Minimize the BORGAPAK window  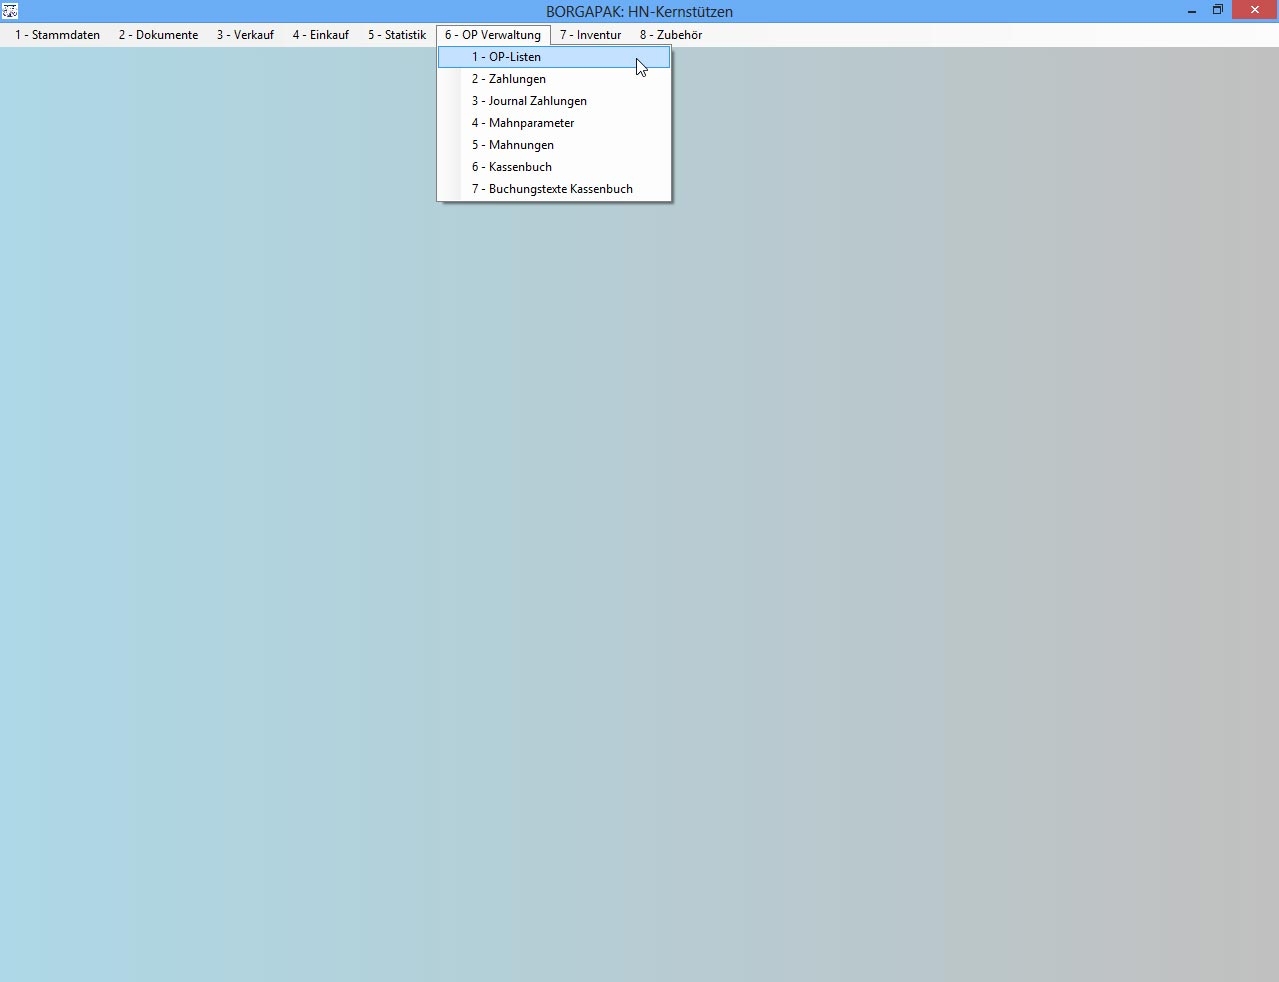pos(1192,11)
